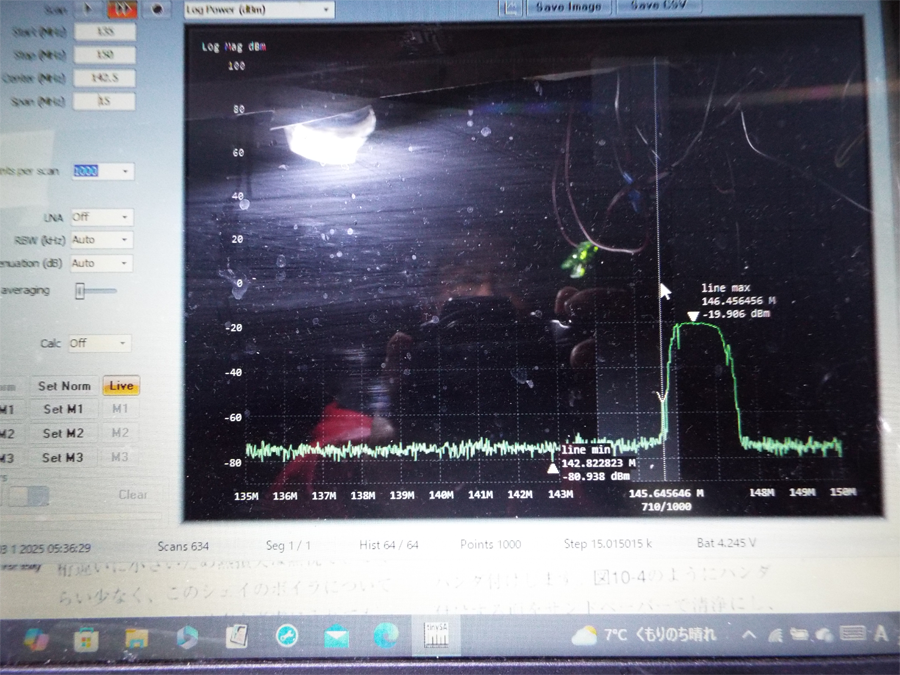Click the Save Image button
The image size is (900, 675).
point(568,7)
